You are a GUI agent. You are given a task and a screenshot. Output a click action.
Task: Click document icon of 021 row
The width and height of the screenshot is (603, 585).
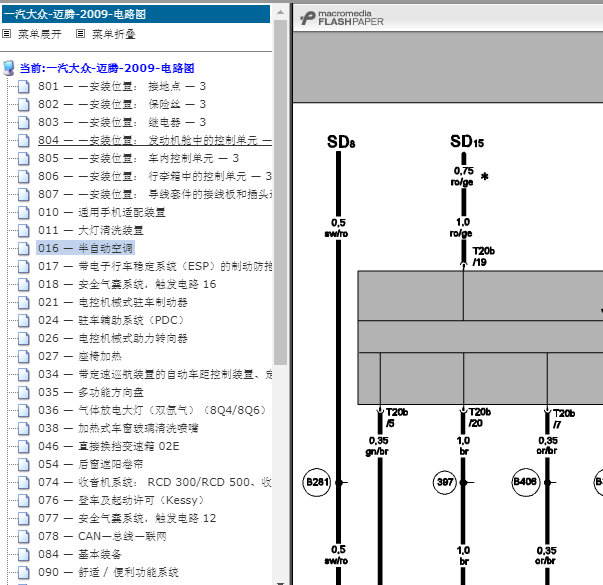tap(23, 303)
